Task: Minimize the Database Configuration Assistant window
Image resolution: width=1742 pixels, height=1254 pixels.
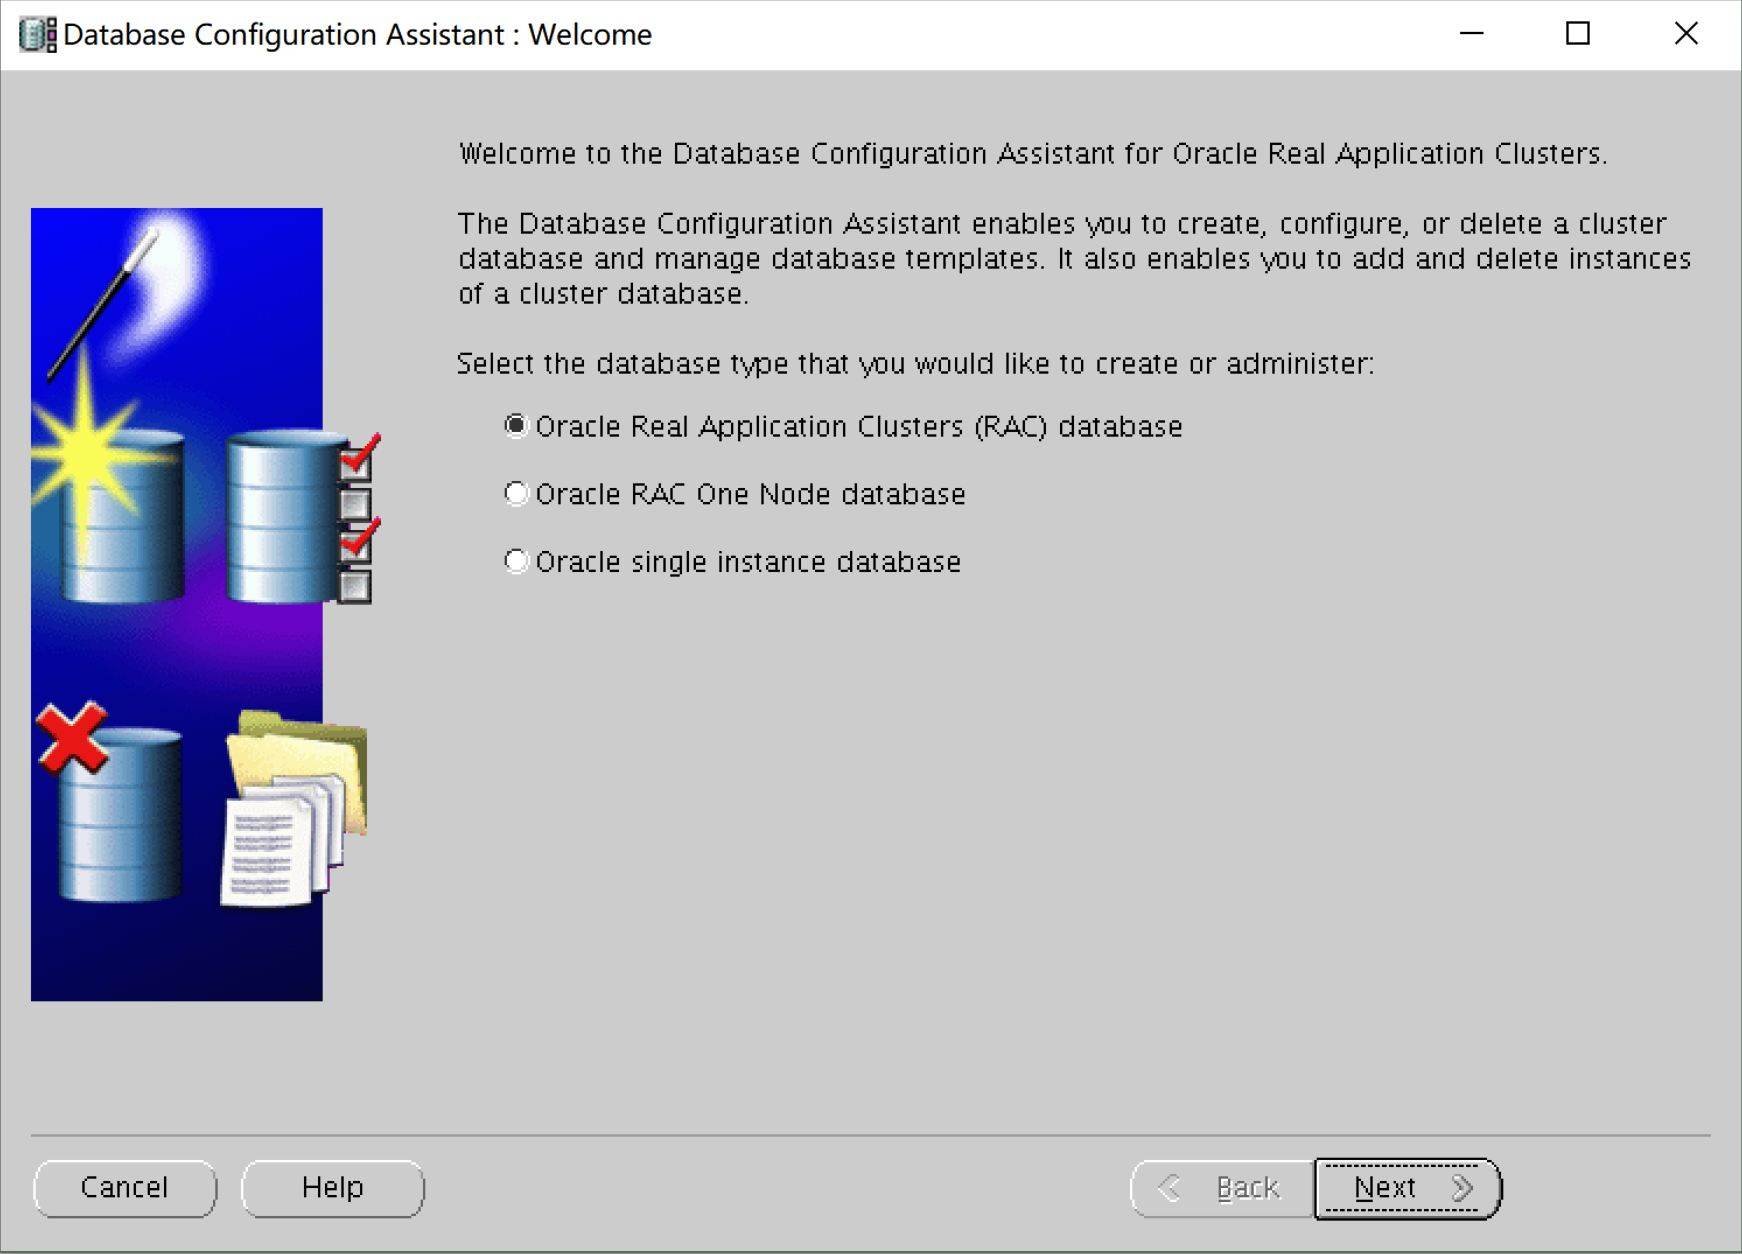Action: pos(1471,34)
